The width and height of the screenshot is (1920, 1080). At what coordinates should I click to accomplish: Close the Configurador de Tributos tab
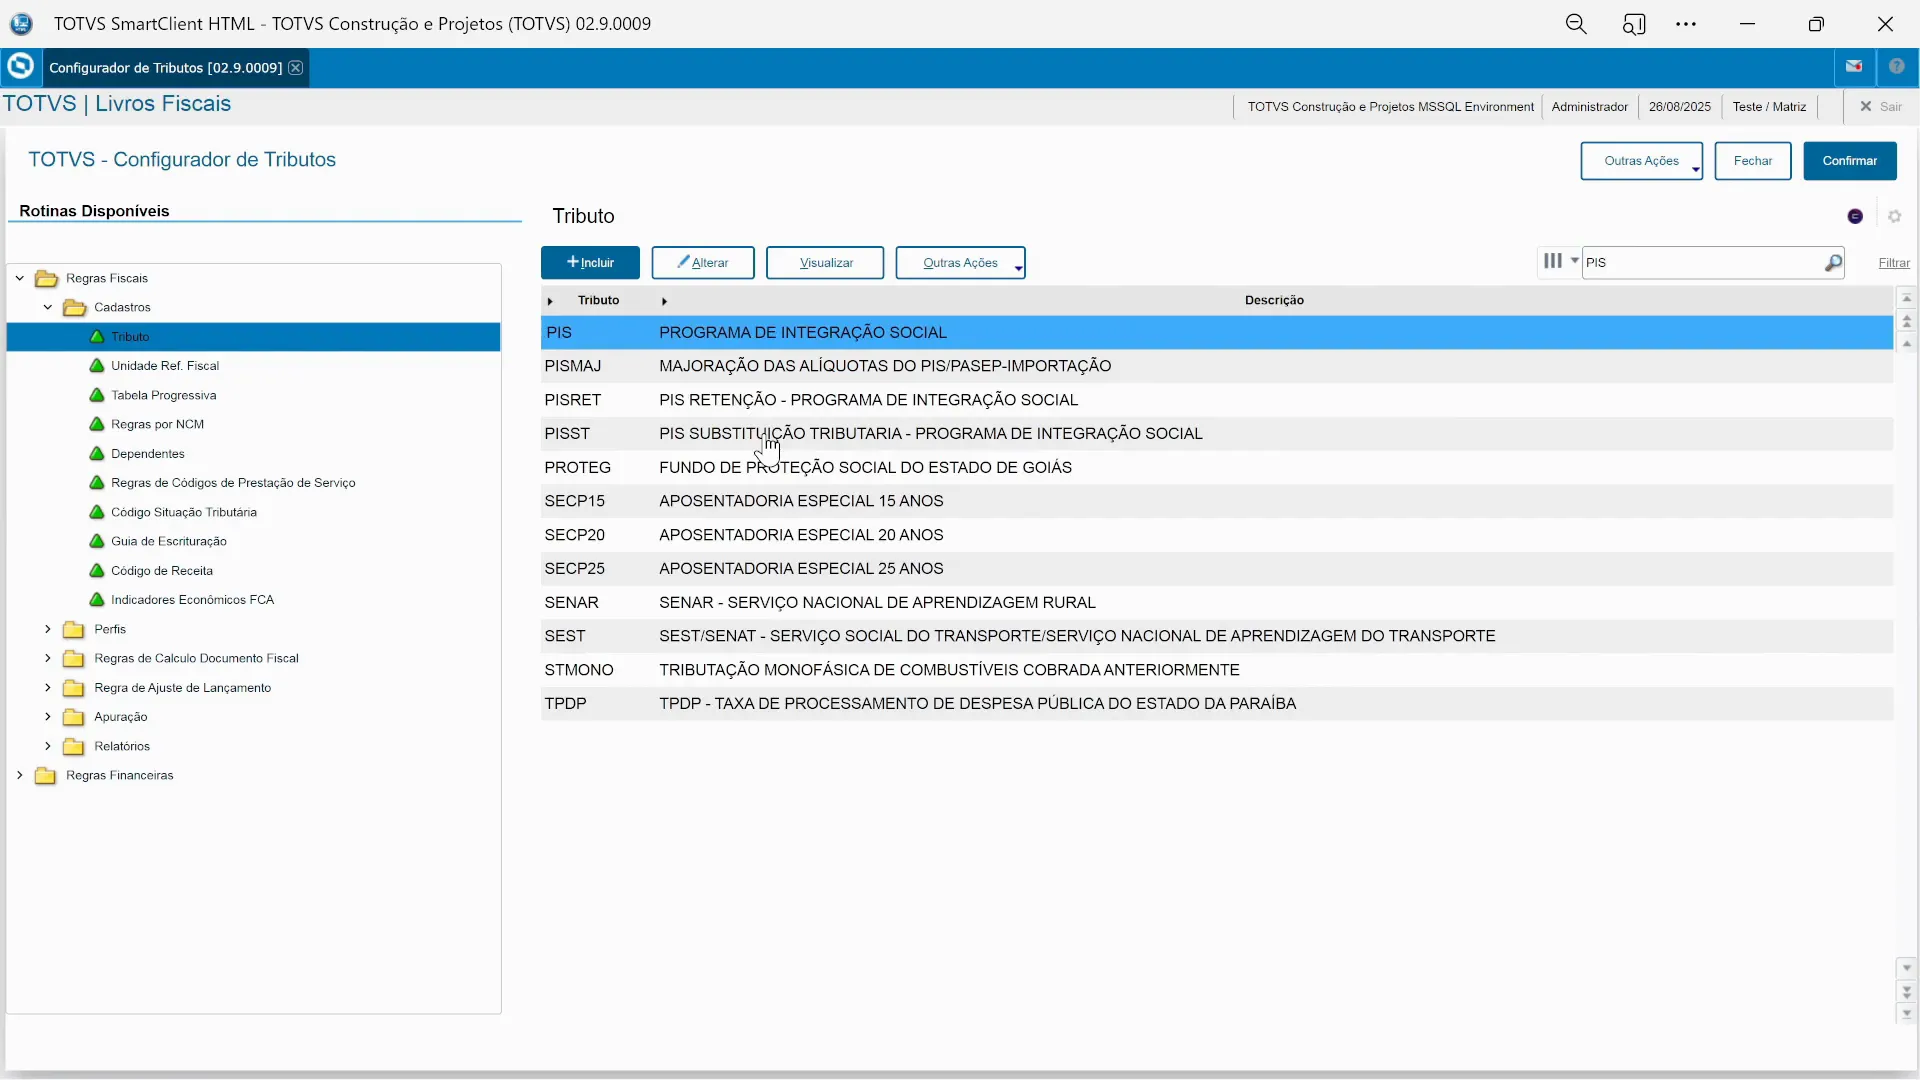point(296,67)
